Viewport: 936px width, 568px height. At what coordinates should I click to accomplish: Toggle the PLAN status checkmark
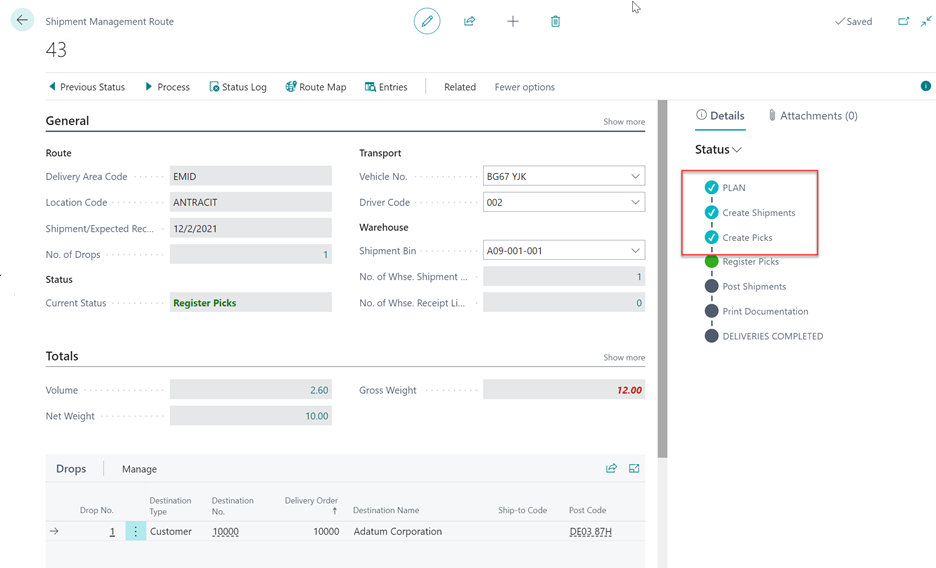coord(712,188)
